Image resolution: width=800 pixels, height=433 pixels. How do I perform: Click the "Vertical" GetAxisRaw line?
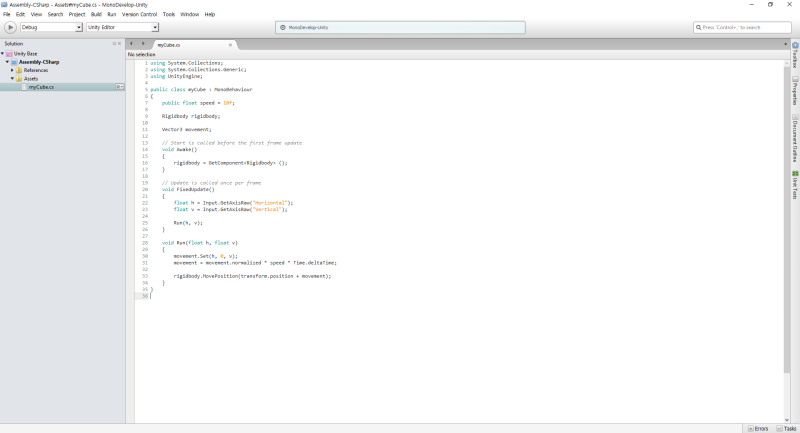(x=231, y=210)
